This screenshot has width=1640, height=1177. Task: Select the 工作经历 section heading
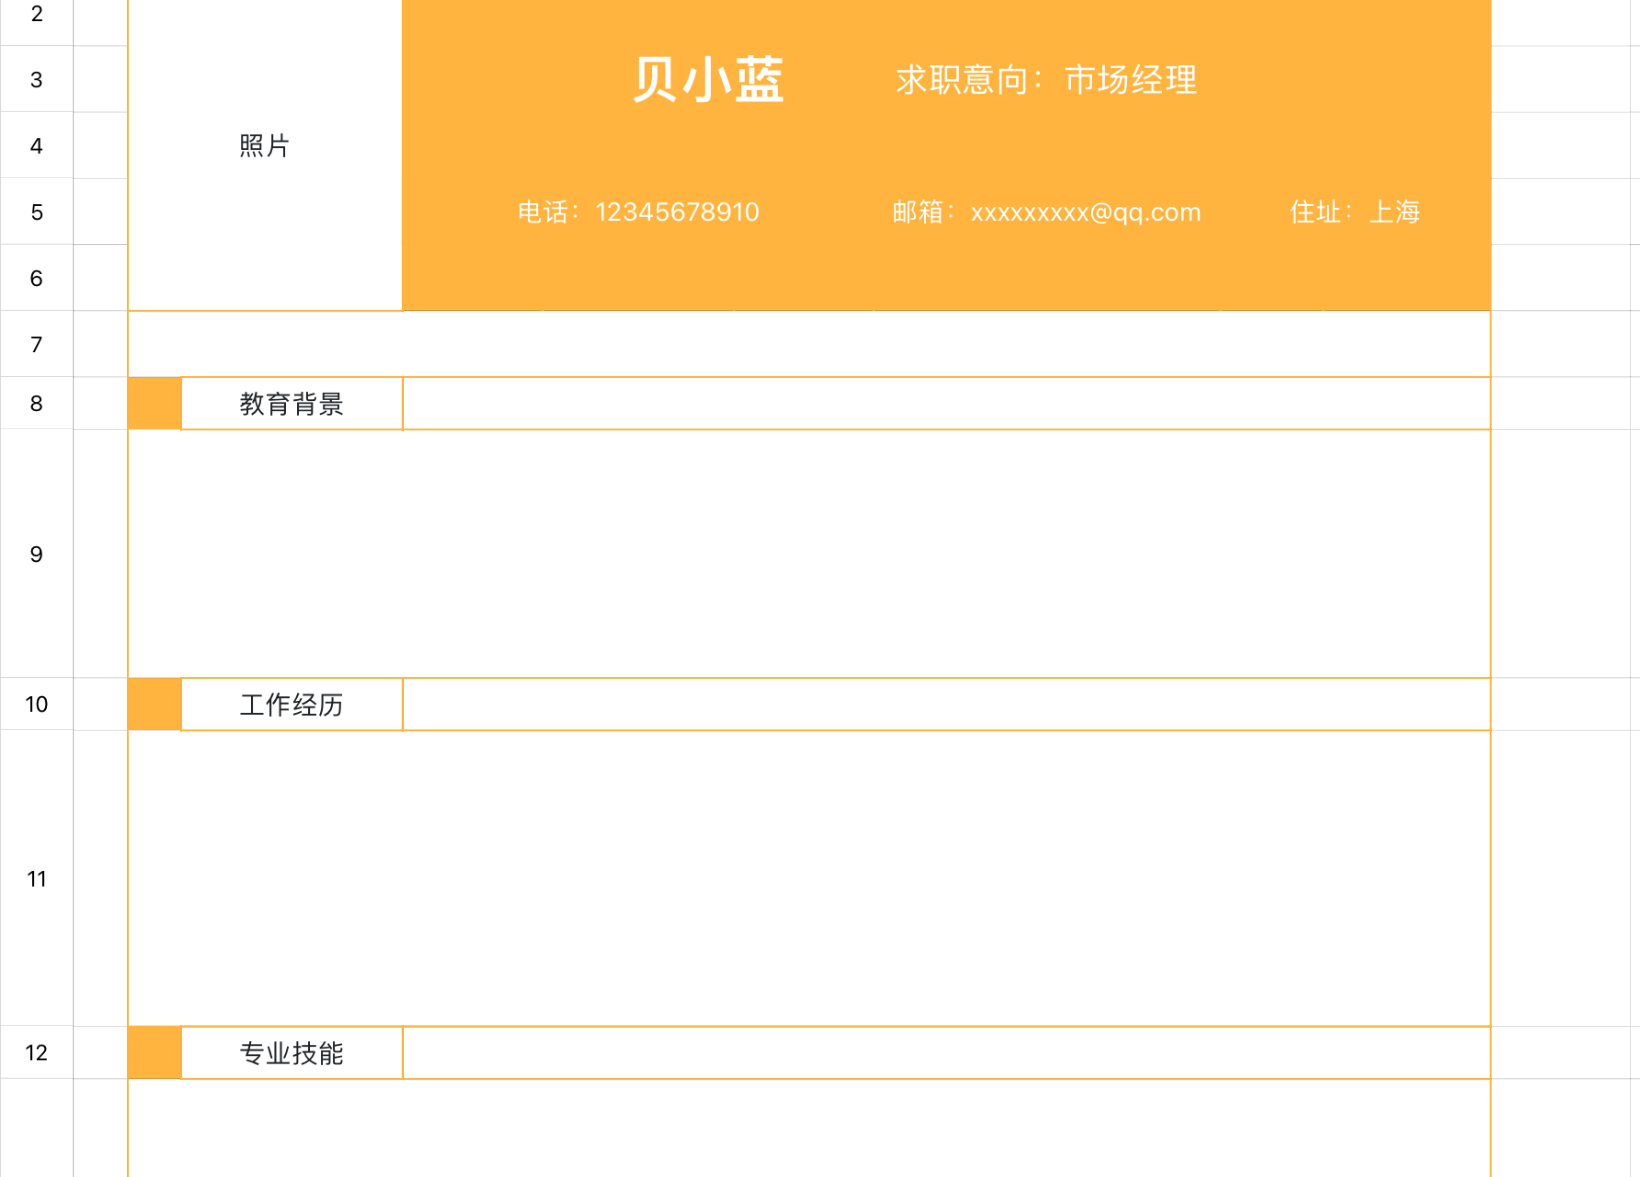(292, 705)
